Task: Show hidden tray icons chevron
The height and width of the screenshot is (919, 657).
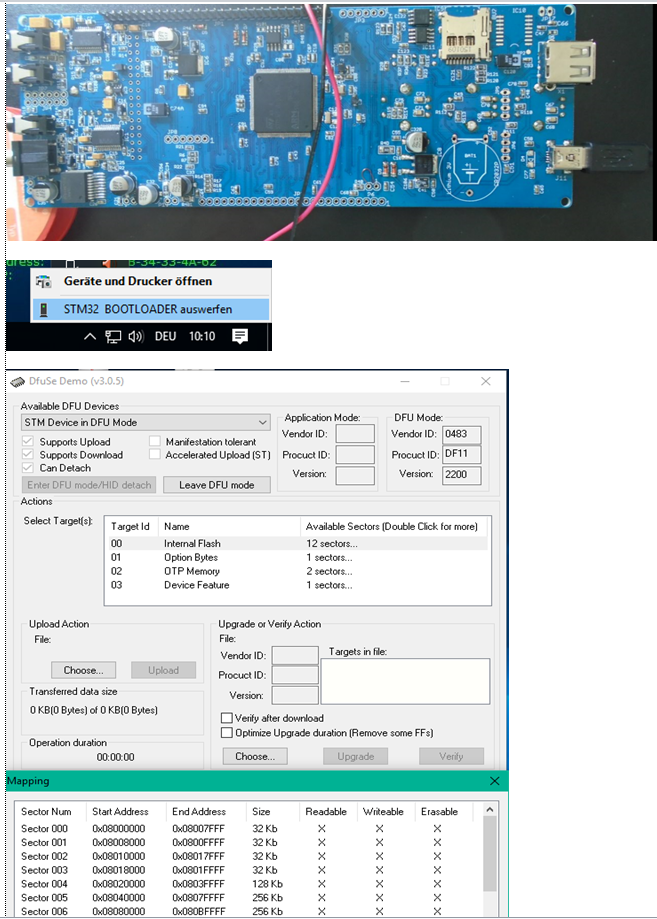Action: pyautogui.click(x=92, y=337)
